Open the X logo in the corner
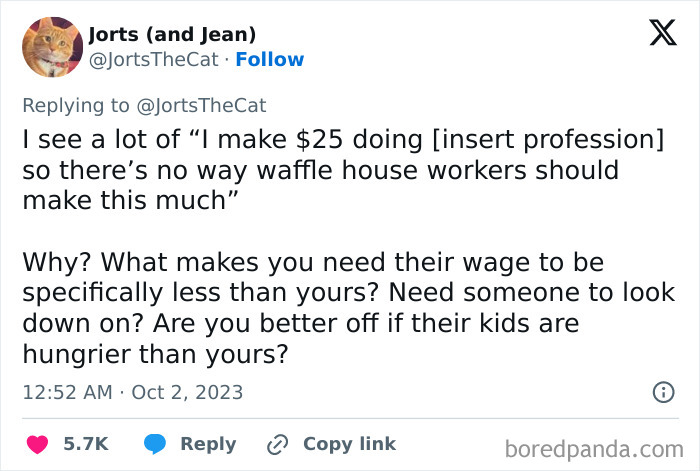 (x=663, y=33)
